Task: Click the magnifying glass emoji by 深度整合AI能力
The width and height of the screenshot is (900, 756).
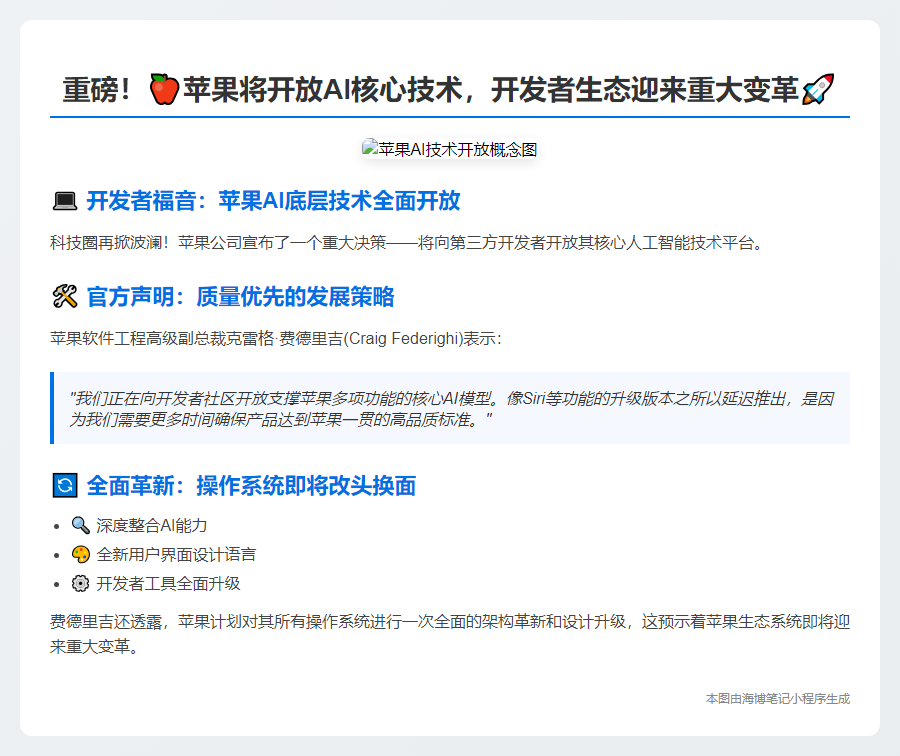Action: tap(80, 525)
